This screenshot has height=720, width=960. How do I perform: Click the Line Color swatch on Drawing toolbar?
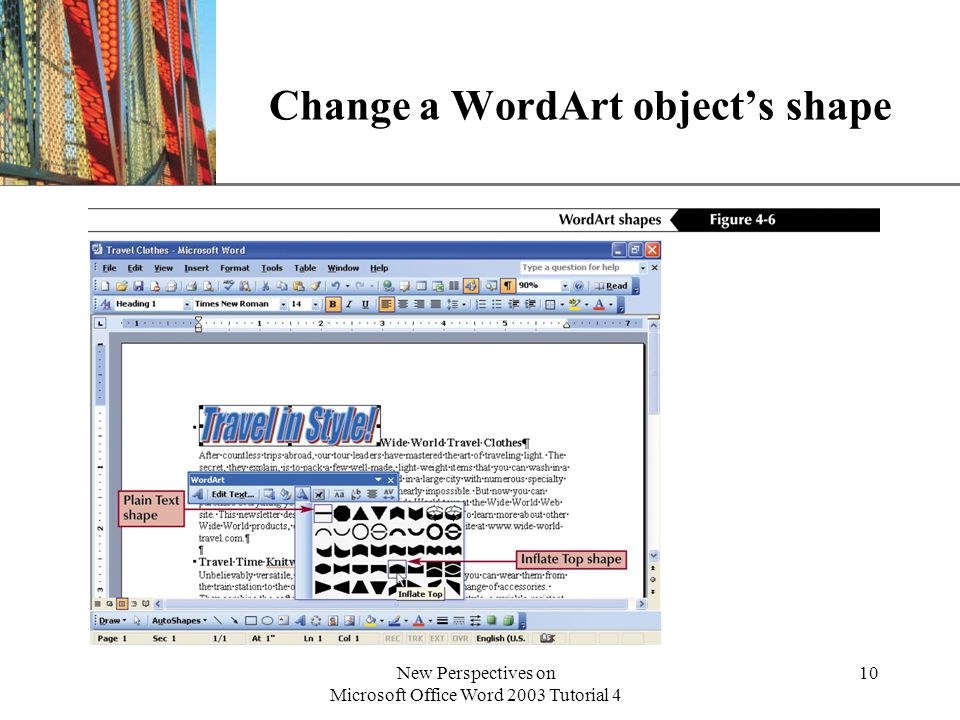[x=395, y=621]
